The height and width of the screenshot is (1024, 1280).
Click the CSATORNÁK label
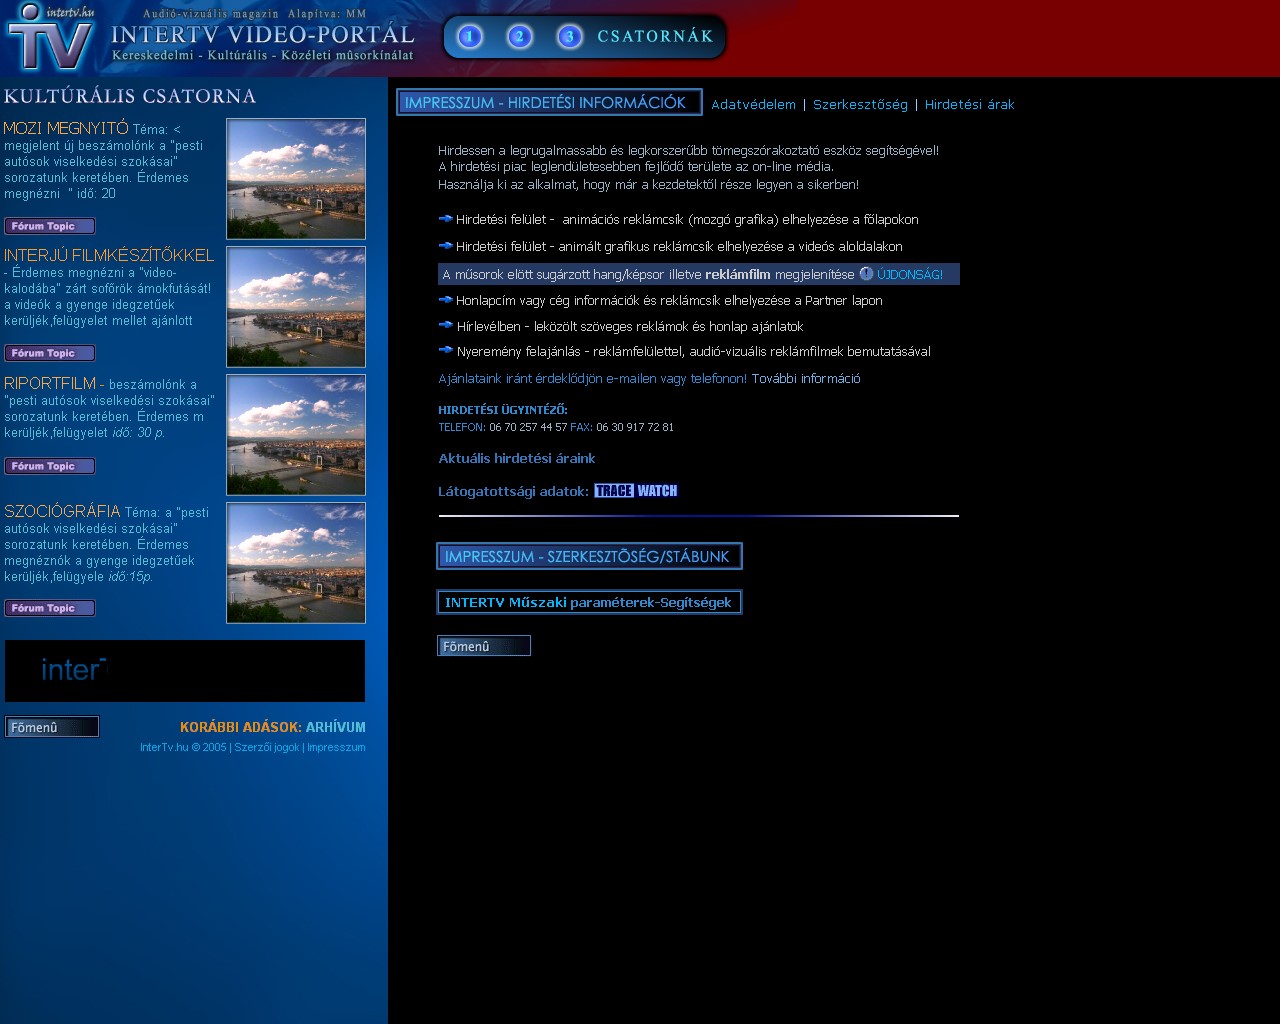656,37
